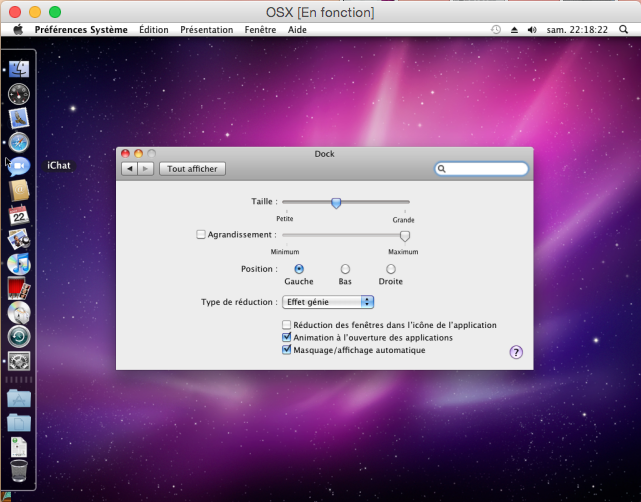Launch Dashboard from the Dock
This screenshot has width=641, height=502.
pyautogui.click(x=19, y=94)
